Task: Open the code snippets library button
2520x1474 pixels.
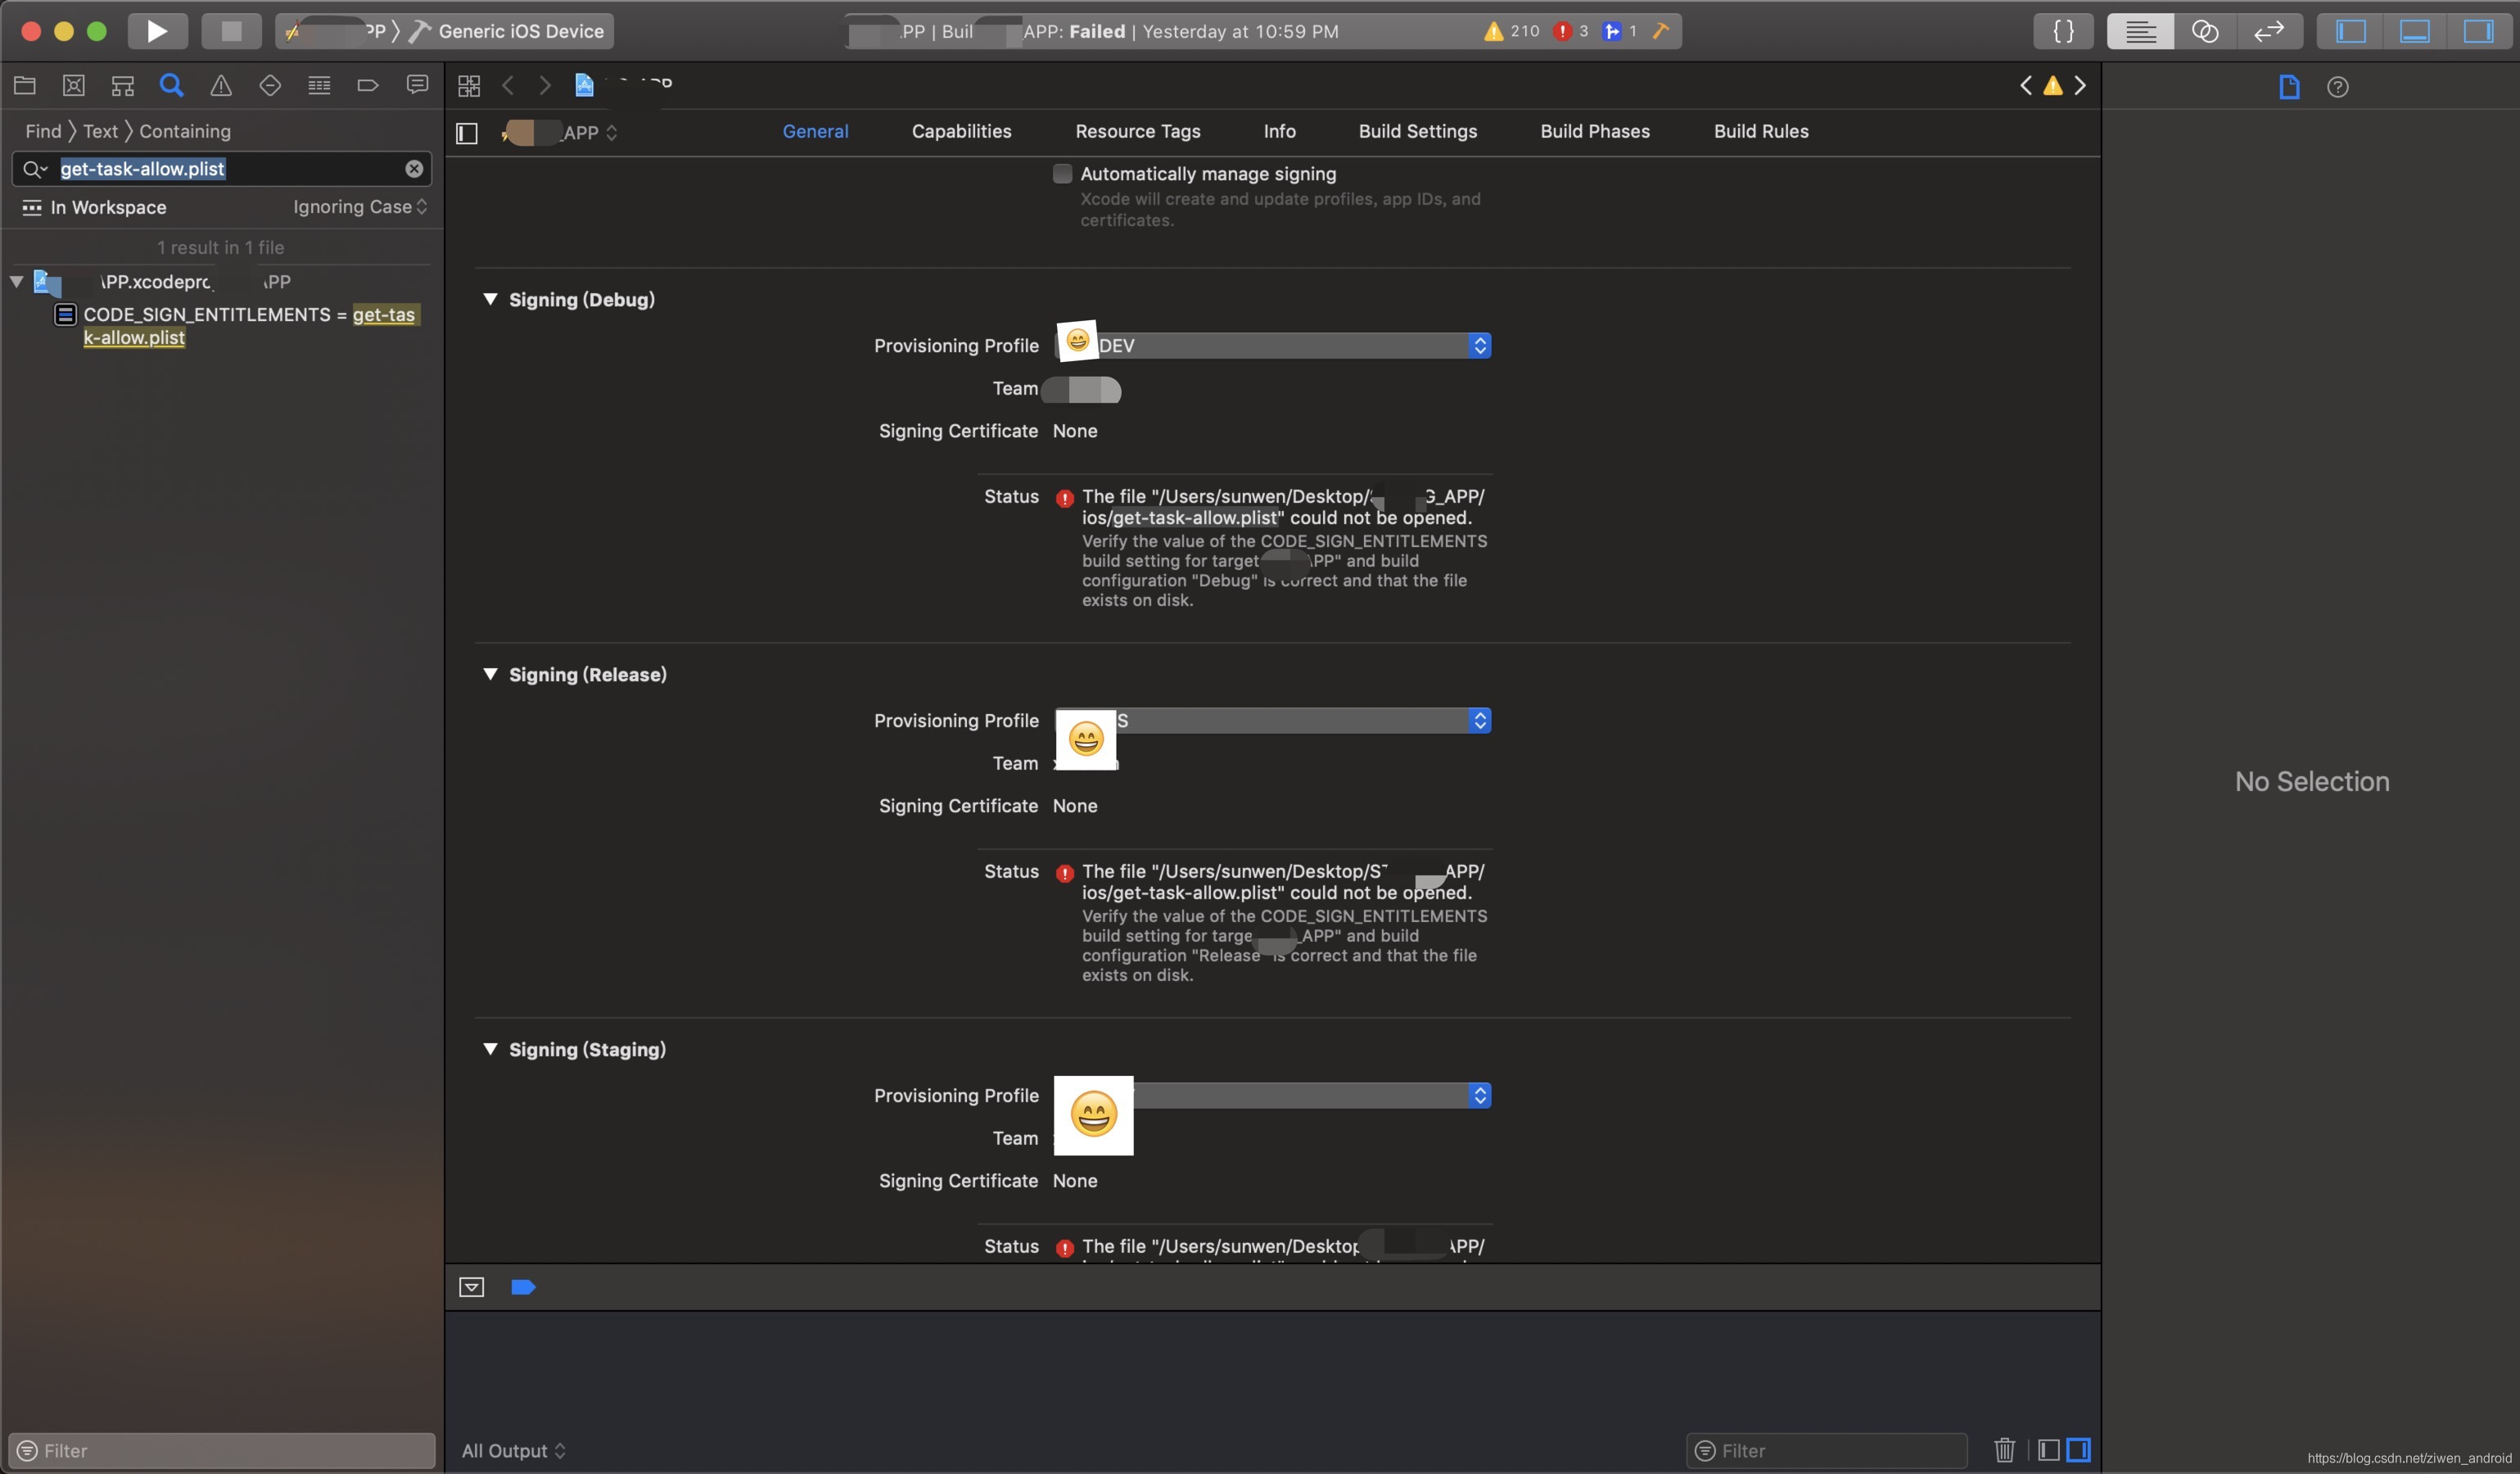Action: [x=2063, y=31]
